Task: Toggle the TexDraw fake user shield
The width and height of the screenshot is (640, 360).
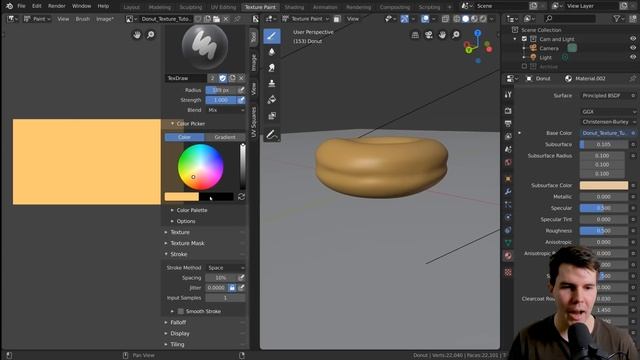Action: [222, 78]
